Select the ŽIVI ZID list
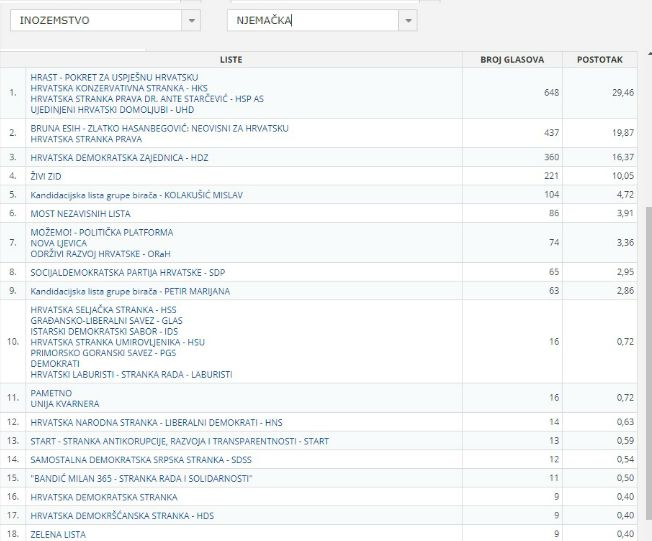The height and width of the screenshot is (541, 652). (x=46, y=176)
